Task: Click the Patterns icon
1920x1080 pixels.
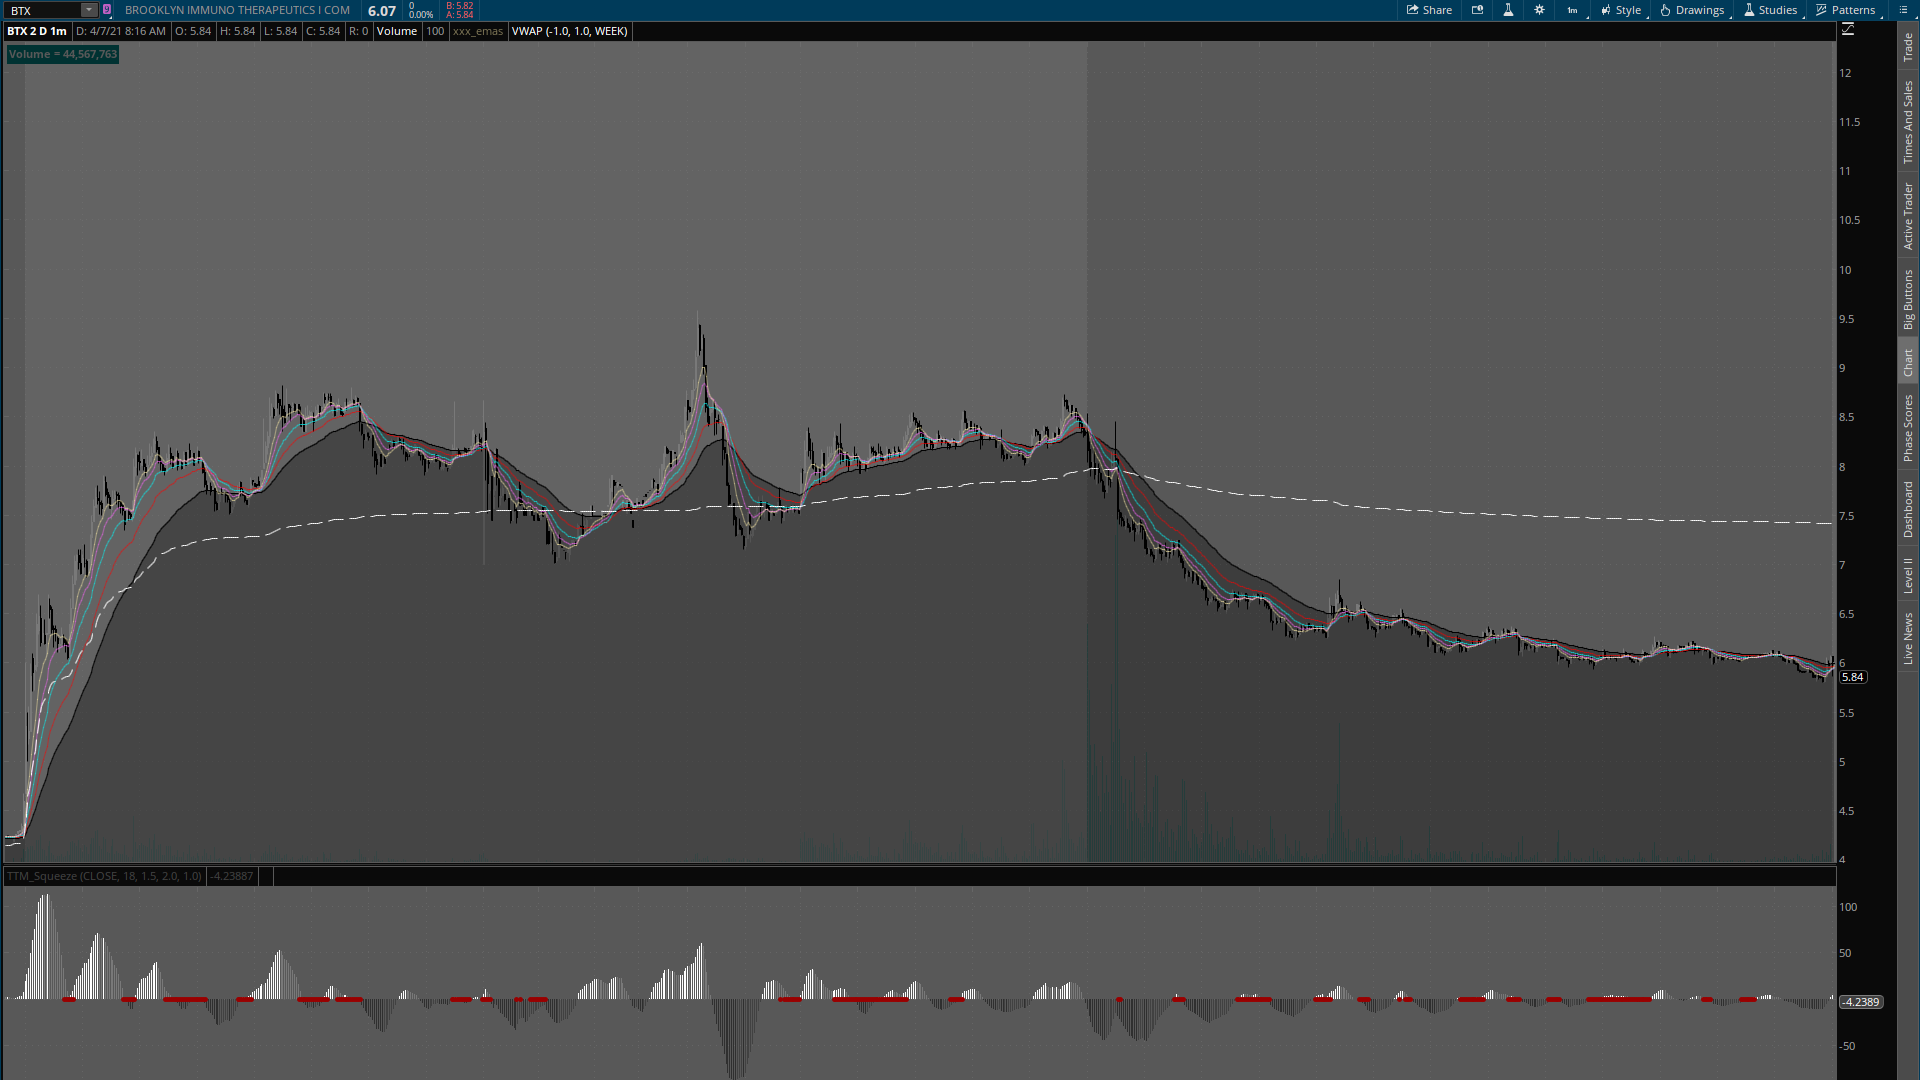Action: tap(1845, 10)
